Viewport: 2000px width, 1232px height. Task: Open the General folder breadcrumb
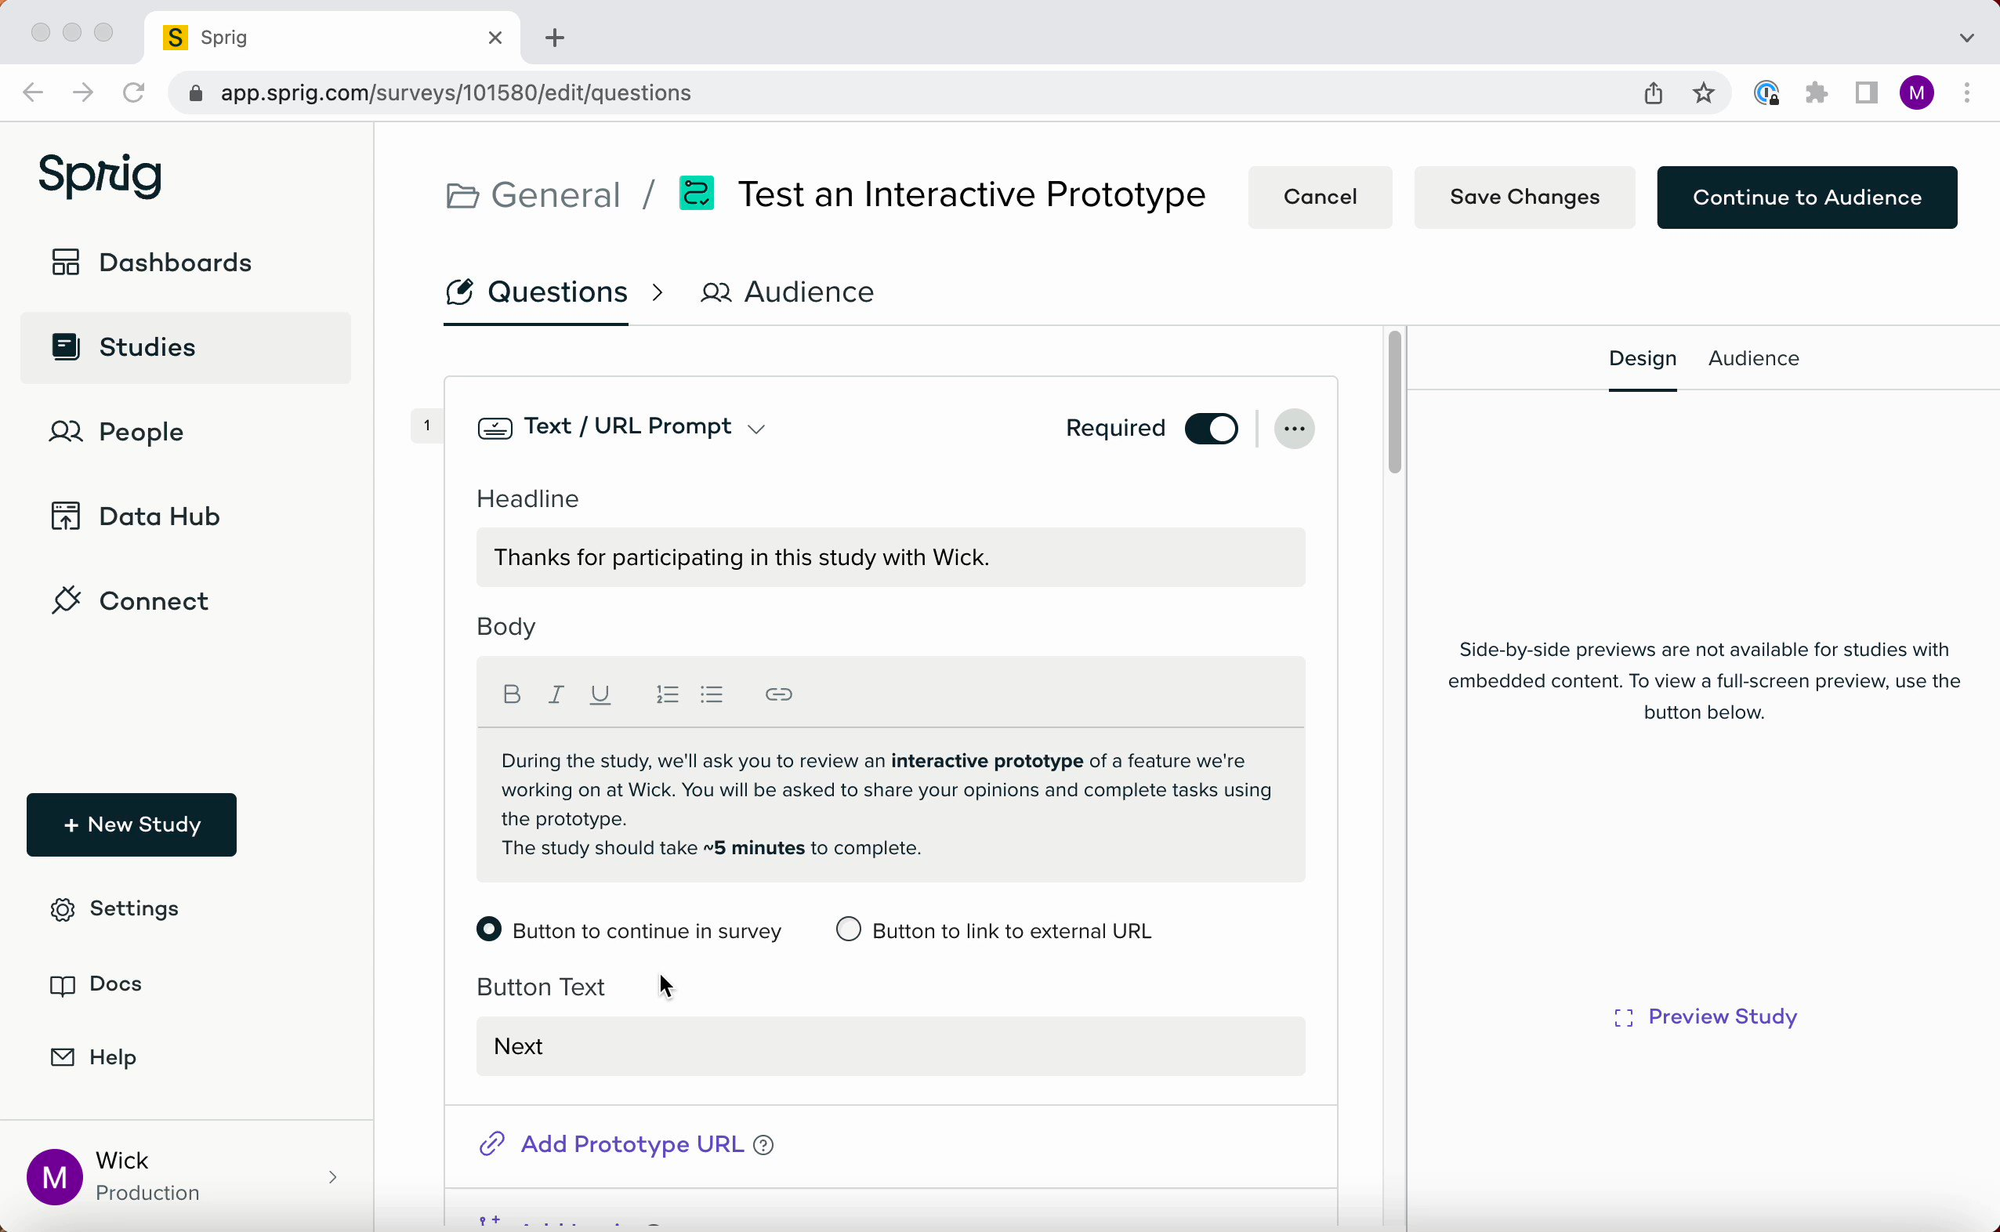tap(533, 195)
